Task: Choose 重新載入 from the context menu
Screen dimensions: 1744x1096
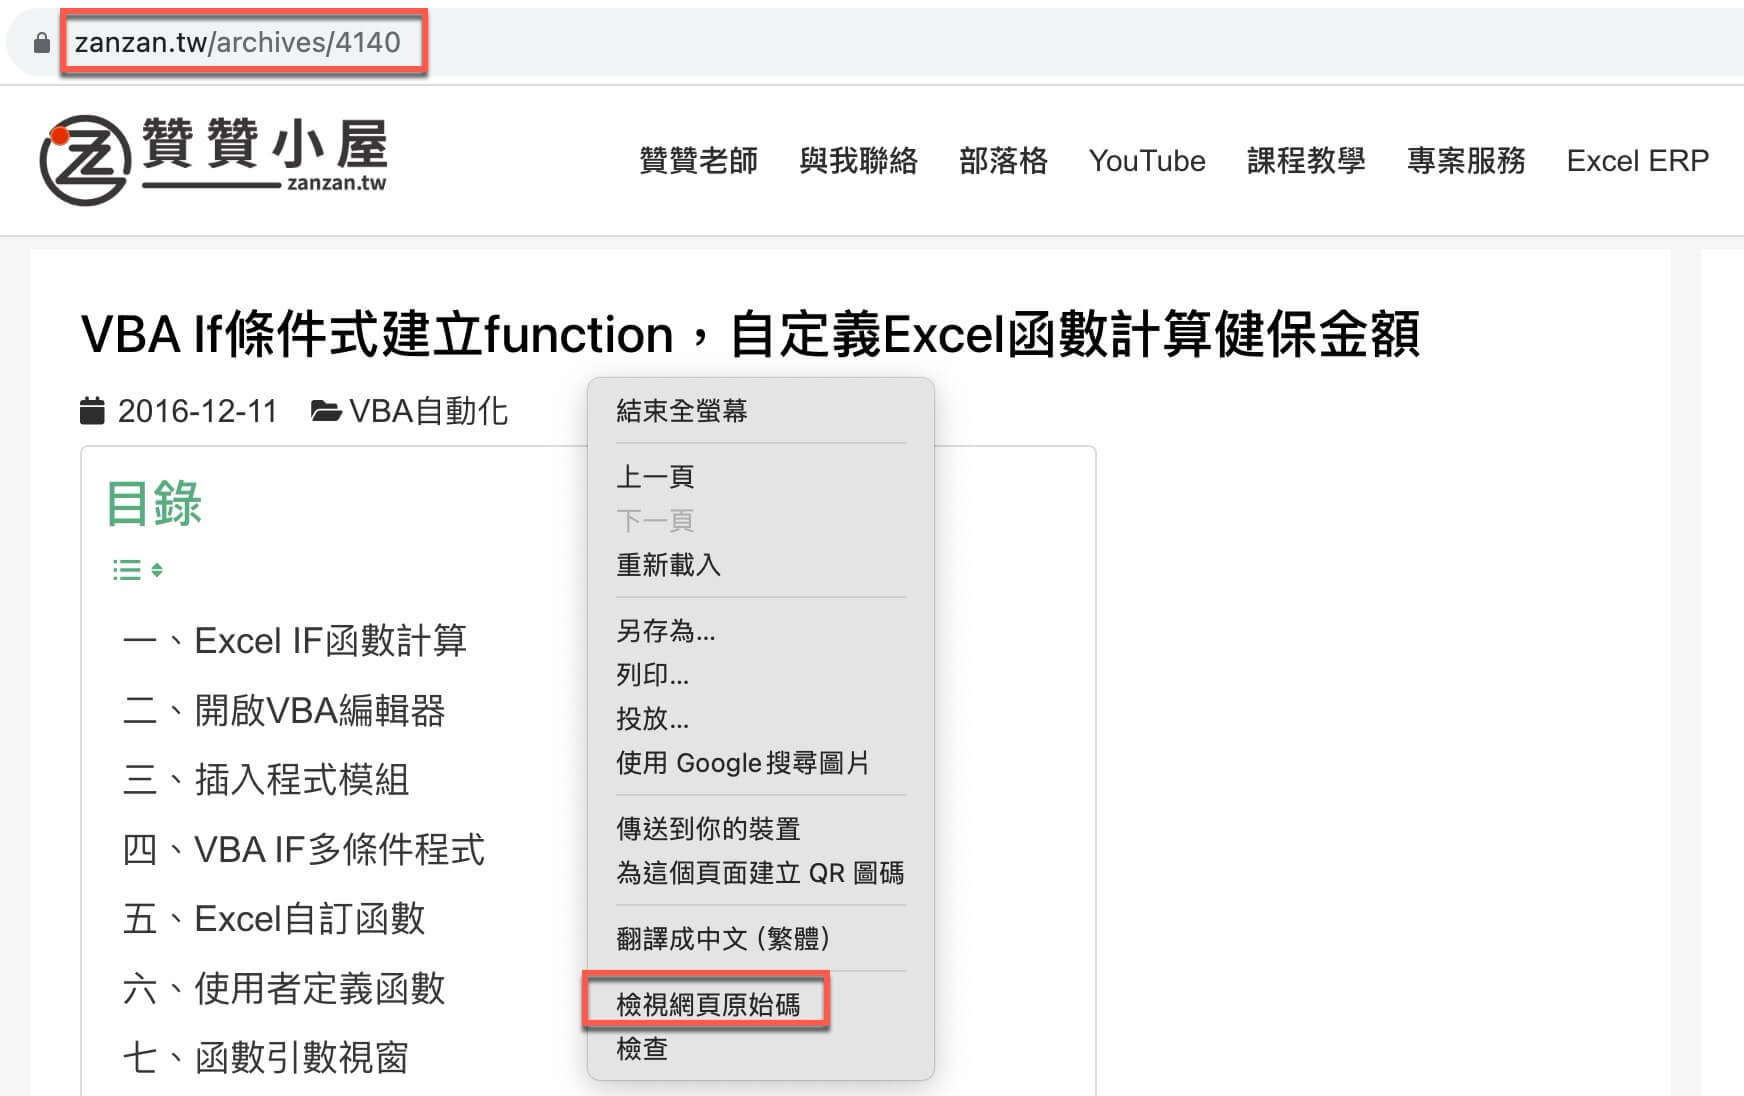Action: (x=761, y=565)
